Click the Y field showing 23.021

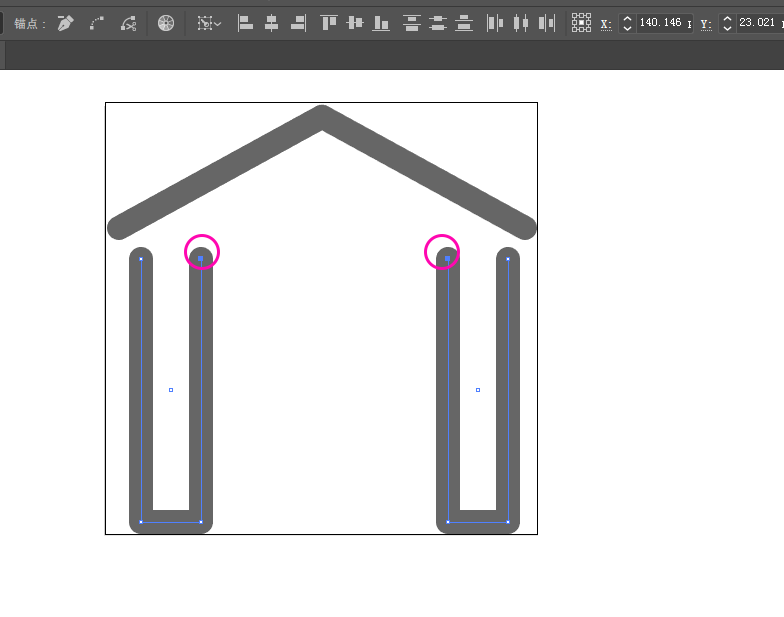tap(759, 23)
